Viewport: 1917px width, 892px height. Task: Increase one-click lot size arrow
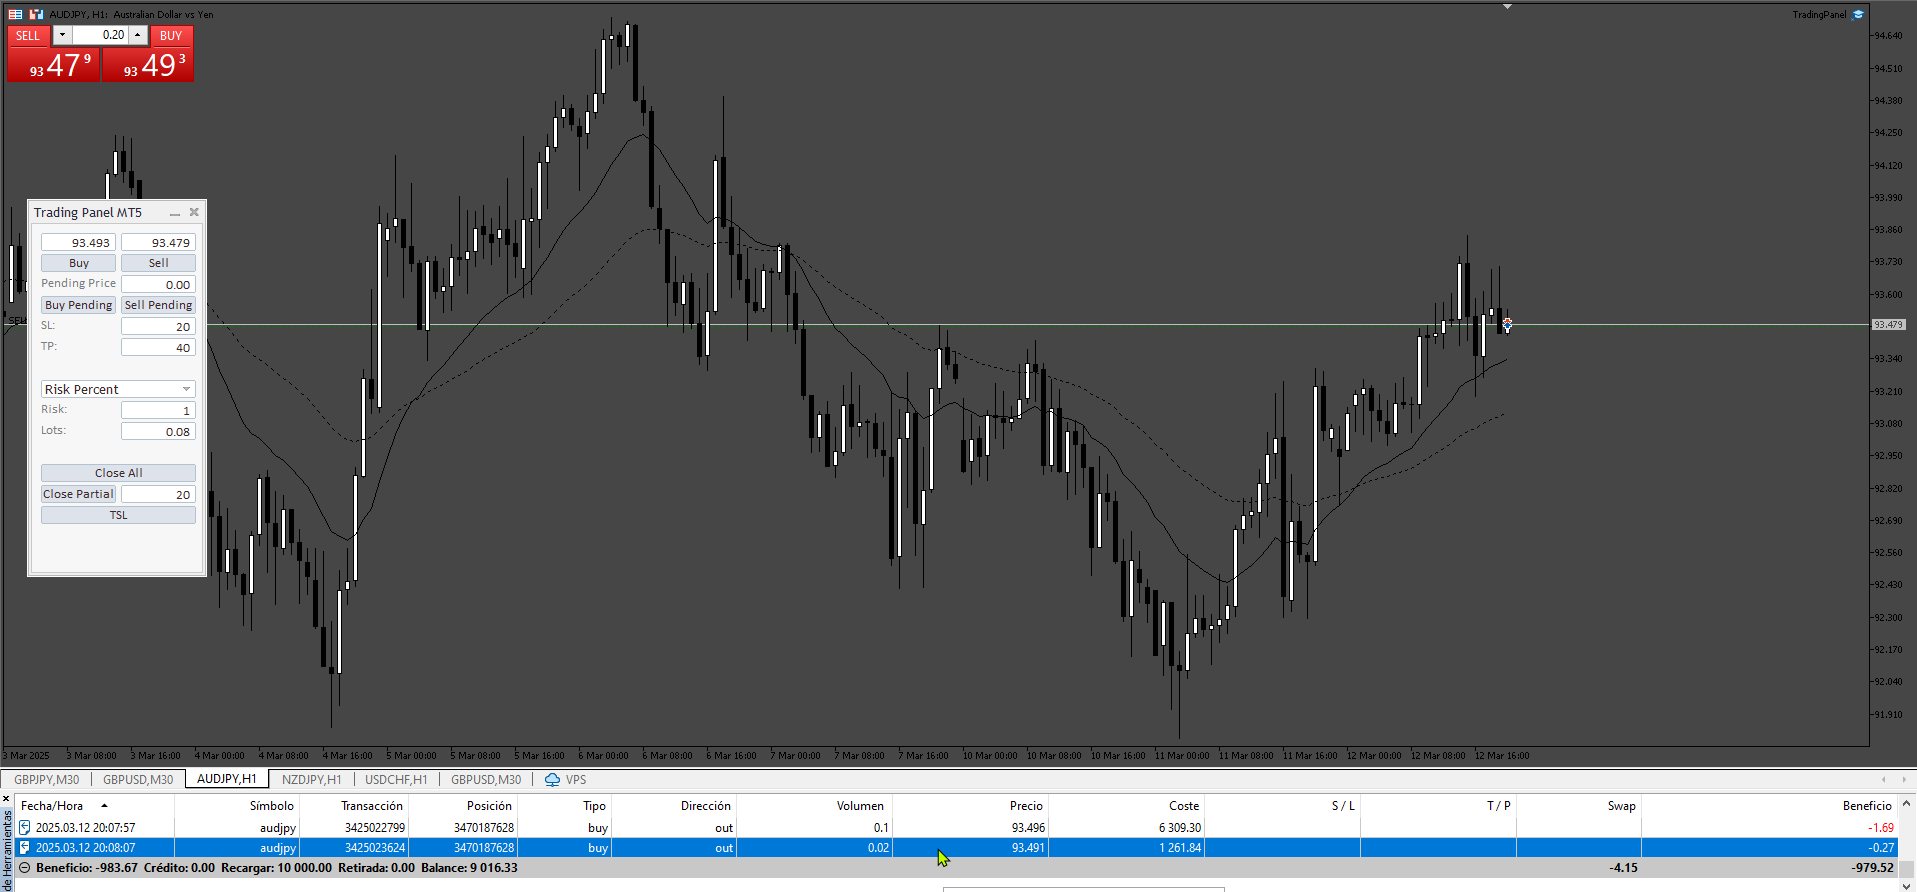point(138,35)
